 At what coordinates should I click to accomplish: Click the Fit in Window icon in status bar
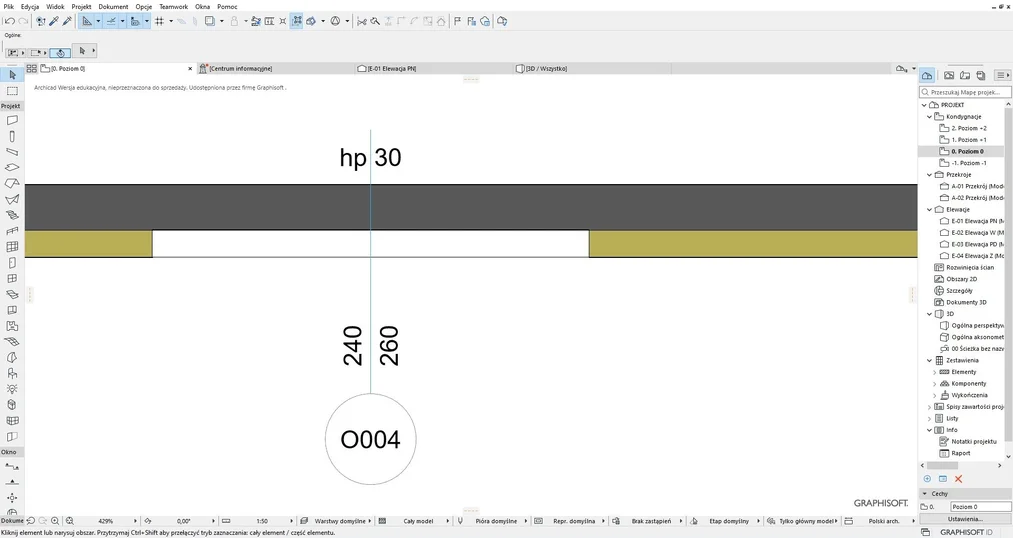(x=70, y=521)
